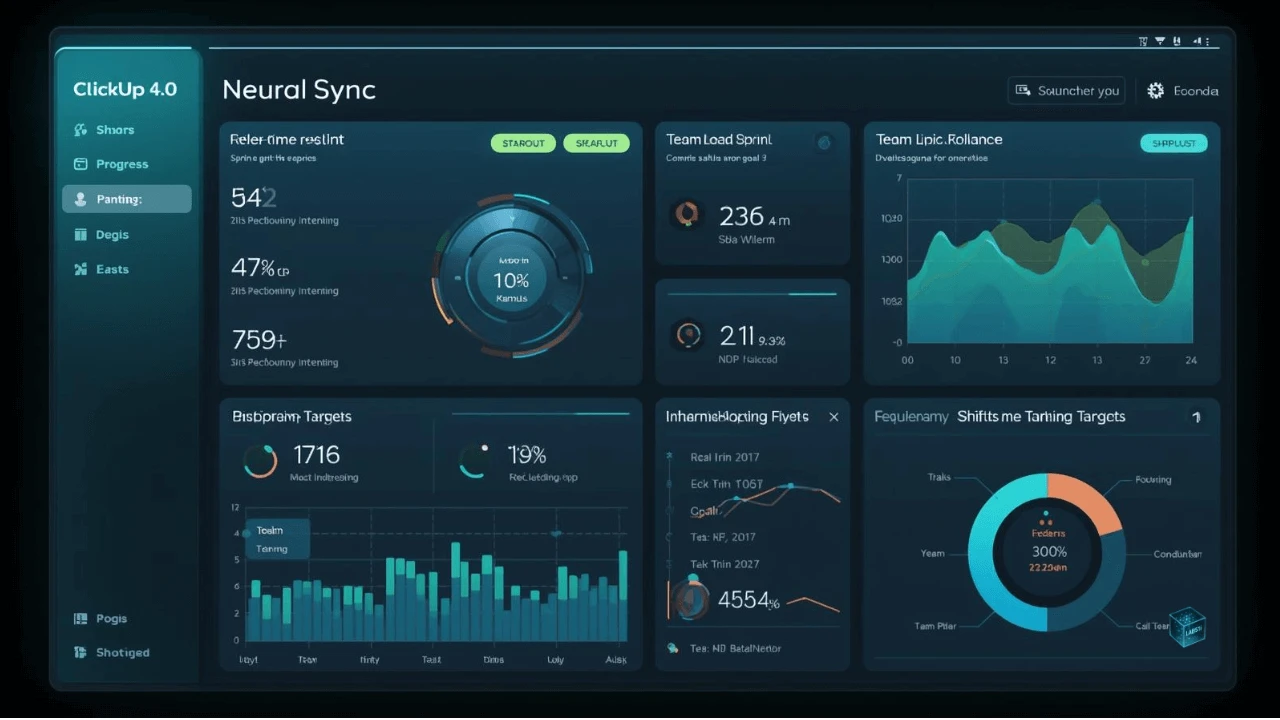Click the Sounncher you search field
Screen dimensions: 1280x720
click(x=1066, y=91)
